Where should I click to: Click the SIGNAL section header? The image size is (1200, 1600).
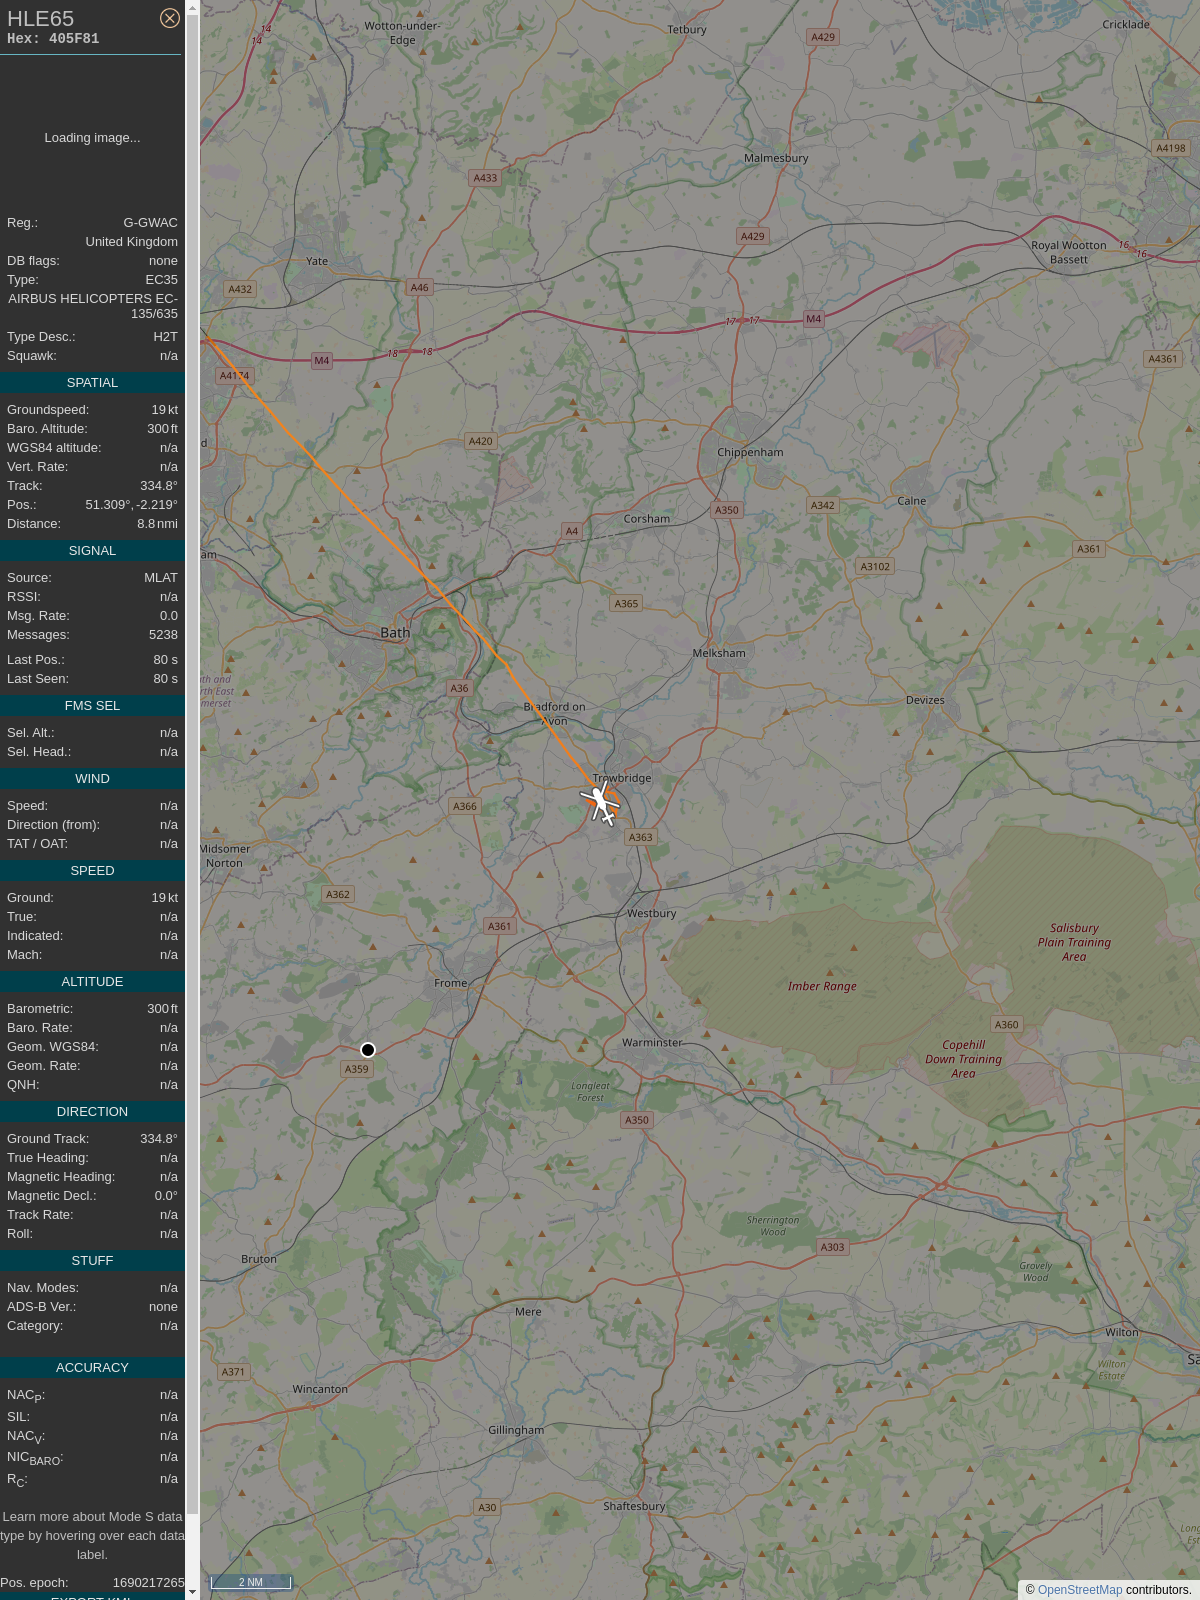click(x=92, y=551)
